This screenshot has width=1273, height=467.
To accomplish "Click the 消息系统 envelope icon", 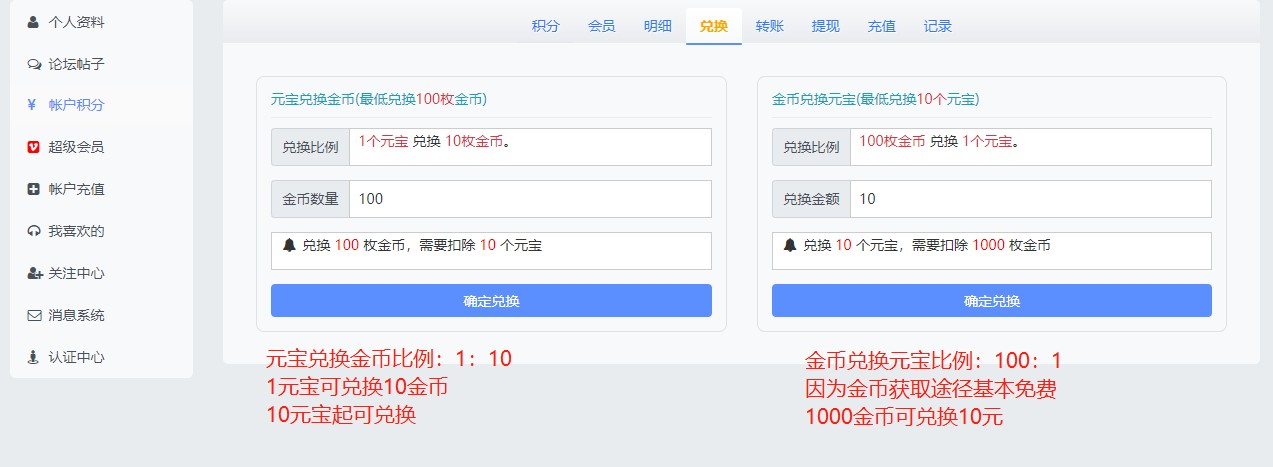I will click(x=34, y=315).
